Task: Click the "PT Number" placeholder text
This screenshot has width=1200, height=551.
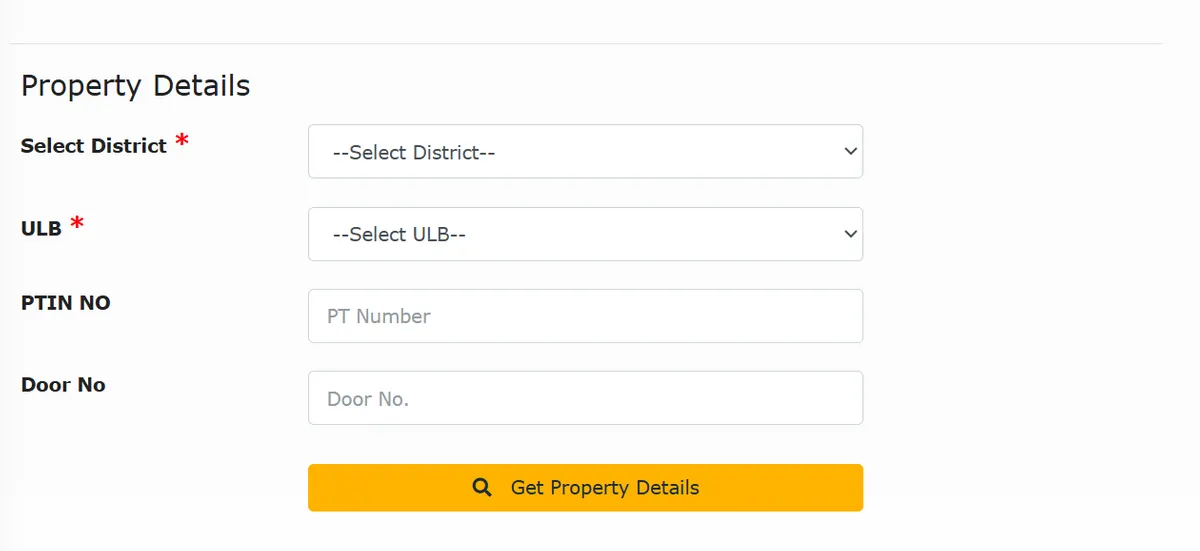Action: (378, 317)
